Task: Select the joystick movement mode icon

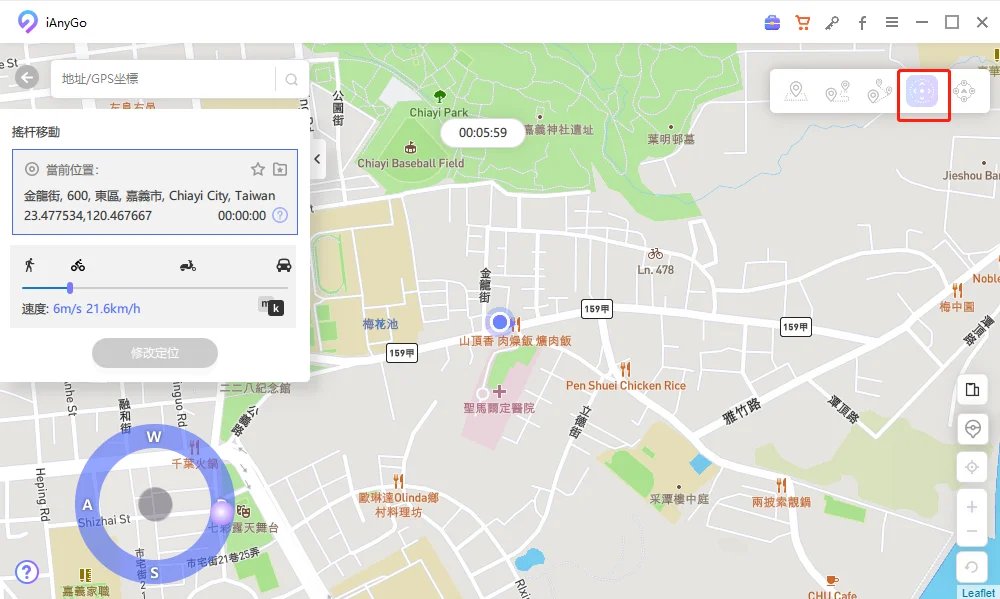Action: [x=922, y=93]
